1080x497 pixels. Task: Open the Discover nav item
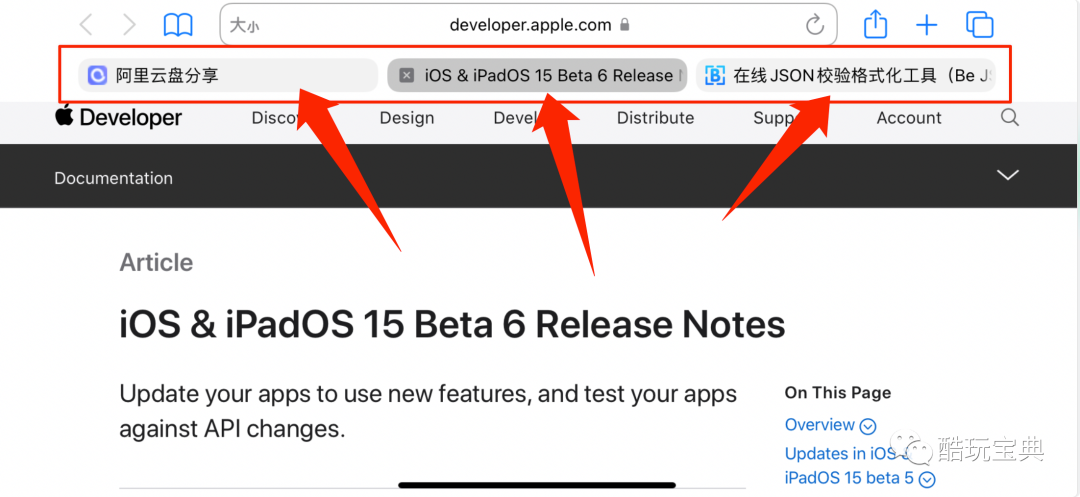277,118
